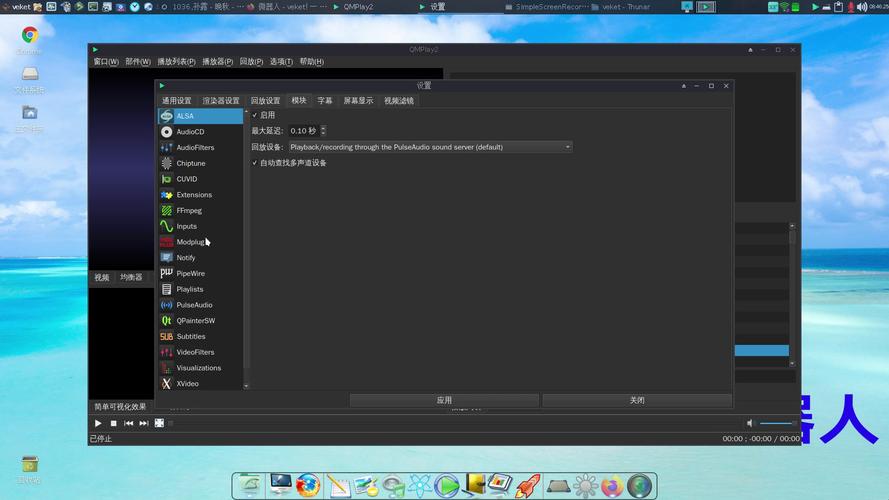Click the system tray volume speaker icon
Screen dimensions: 889x500
click(x=862, y=7)
